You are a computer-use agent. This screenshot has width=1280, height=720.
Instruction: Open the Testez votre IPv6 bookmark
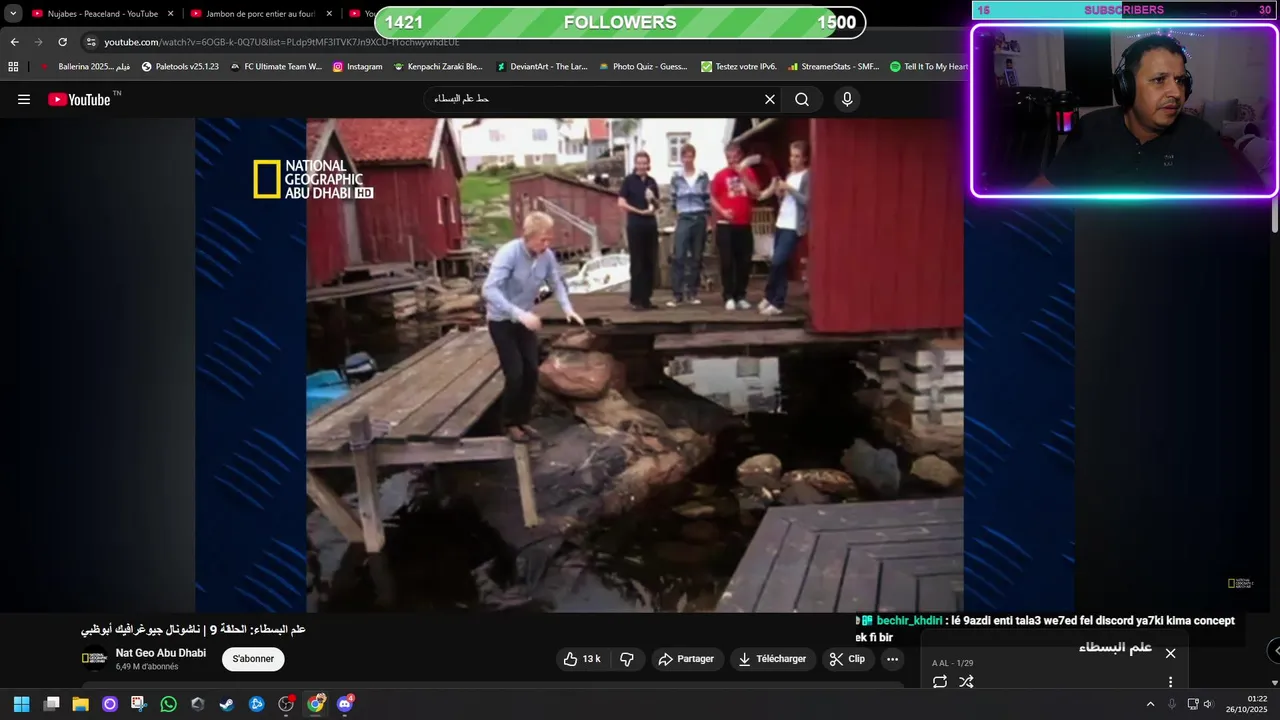[x=739, y=67]
